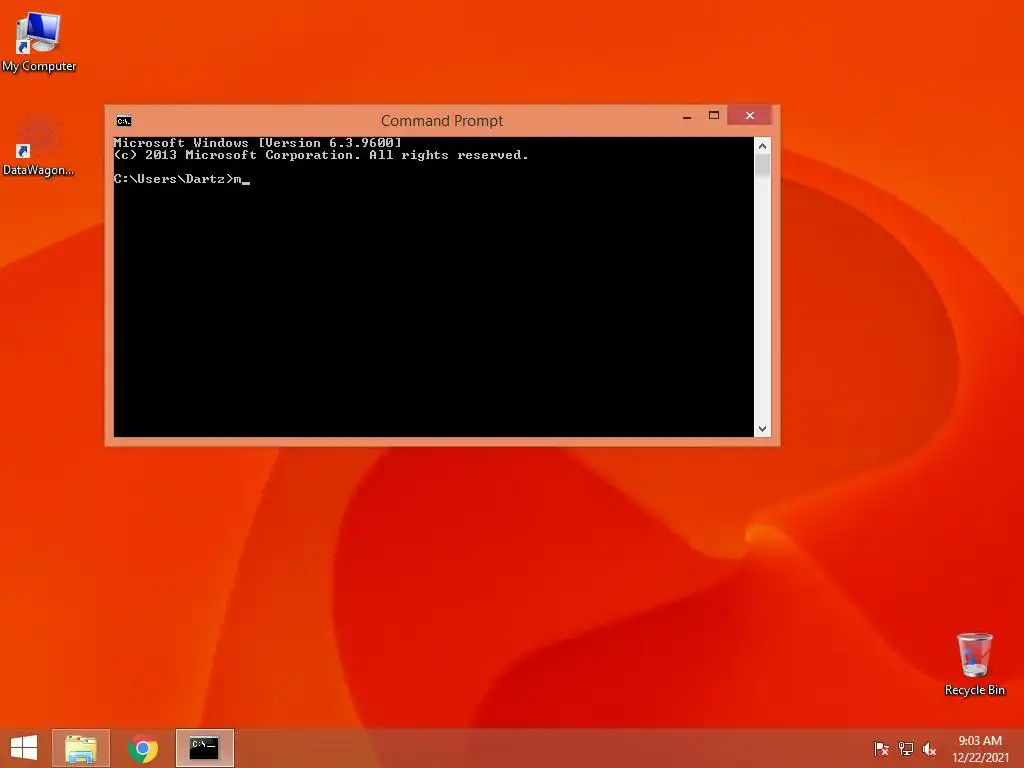The height and width of the screenshot is (768, 1024).
Task: Click the Command Prompt scroll down arrow
Action: (762, 429)
